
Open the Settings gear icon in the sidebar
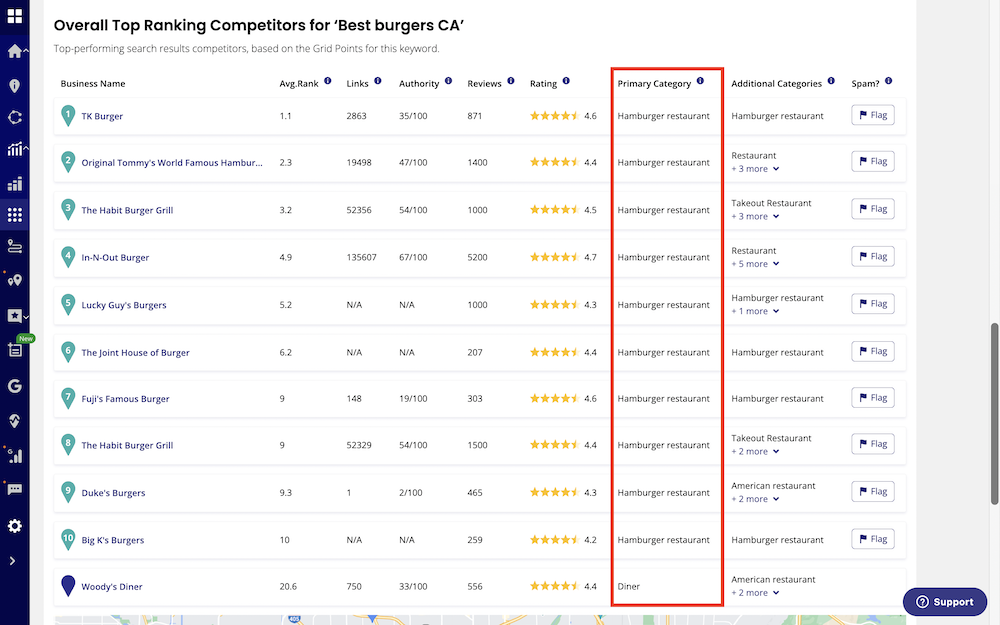coord(13,525)
